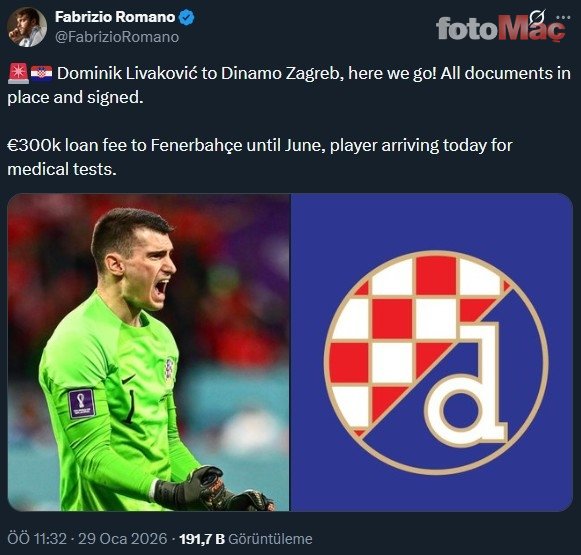The image size is (581, 555).
Task: Click the 191,7 B view count
Action: [x=202, y=539]
